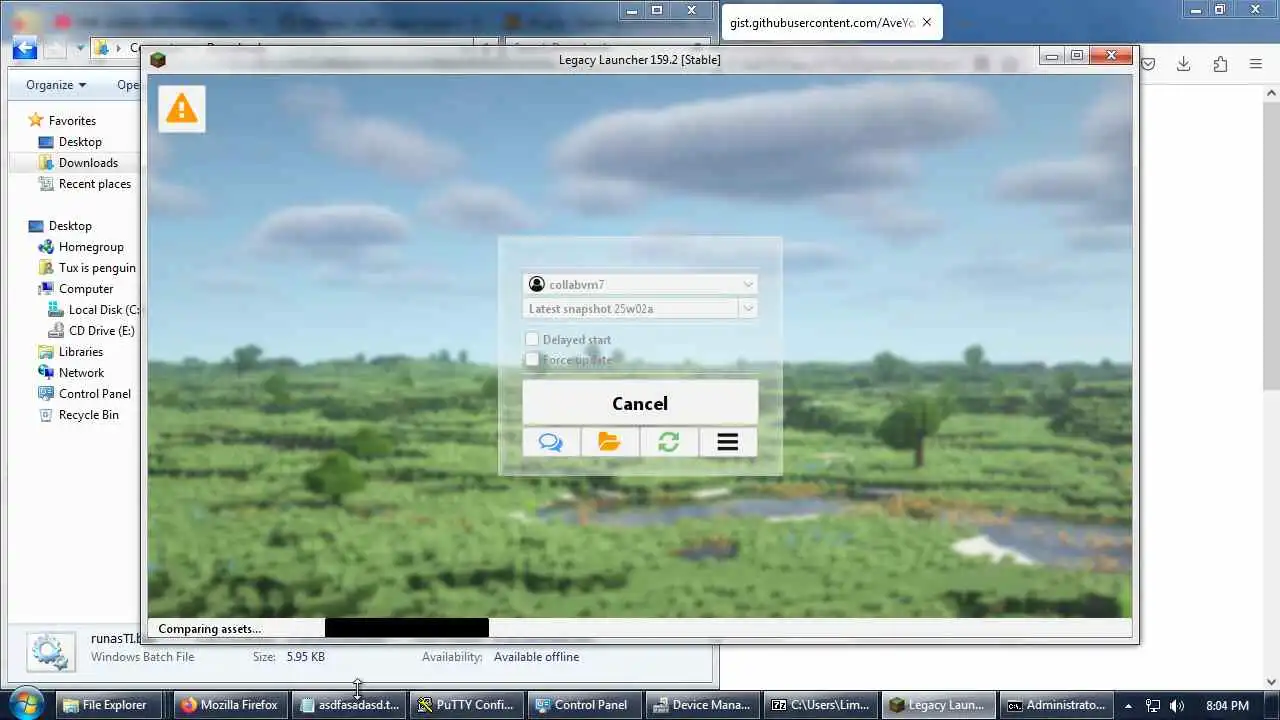Open the volume speaker tray icon

pos(1176,705)
